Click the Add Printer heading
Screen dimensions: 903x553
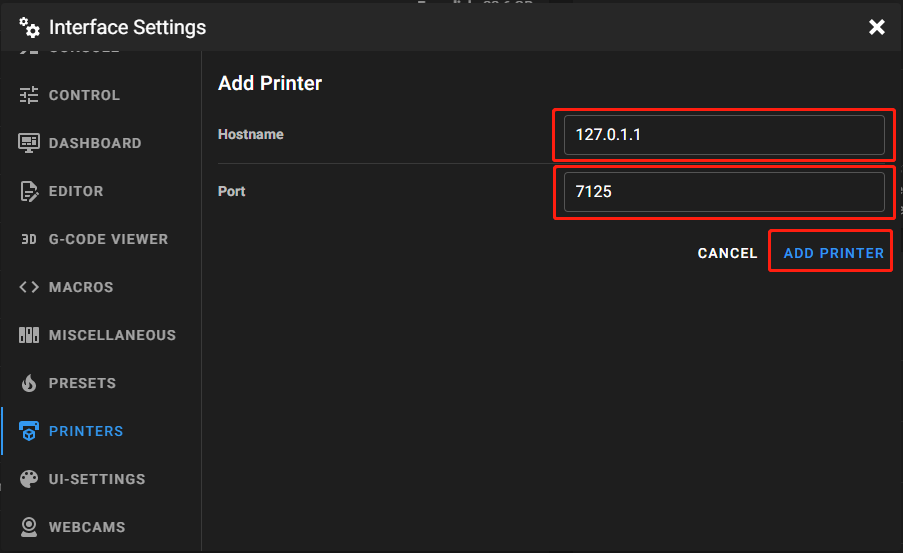tap(270, 83)
